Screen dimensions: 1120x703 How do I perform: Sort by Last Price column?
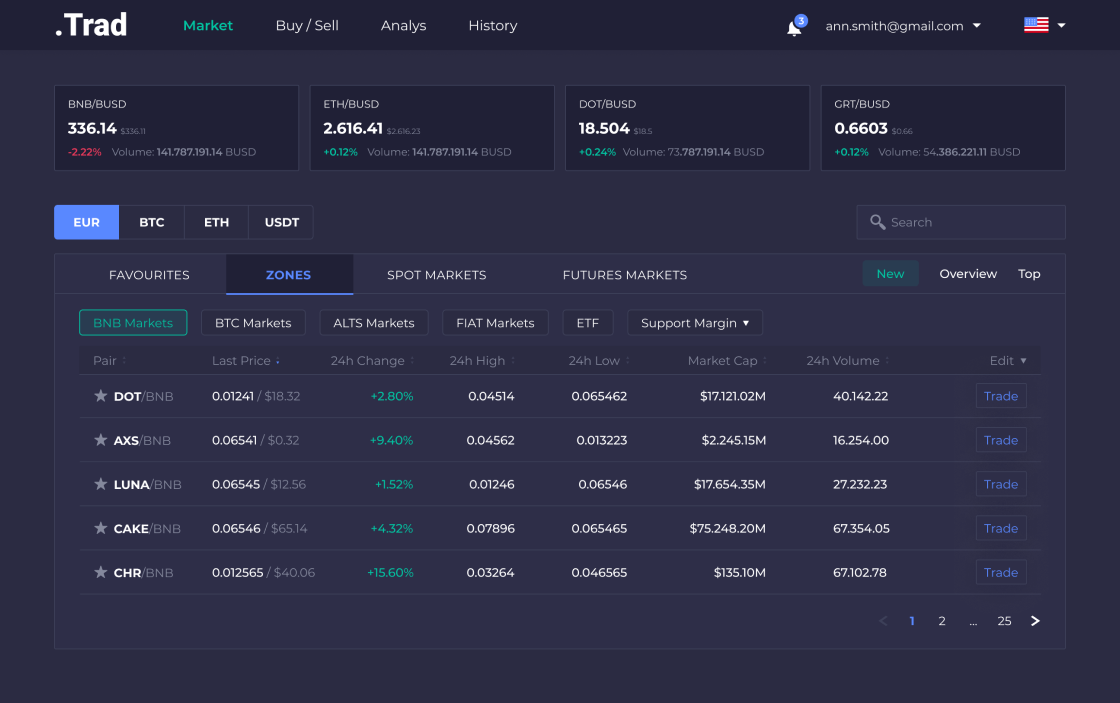245,361
